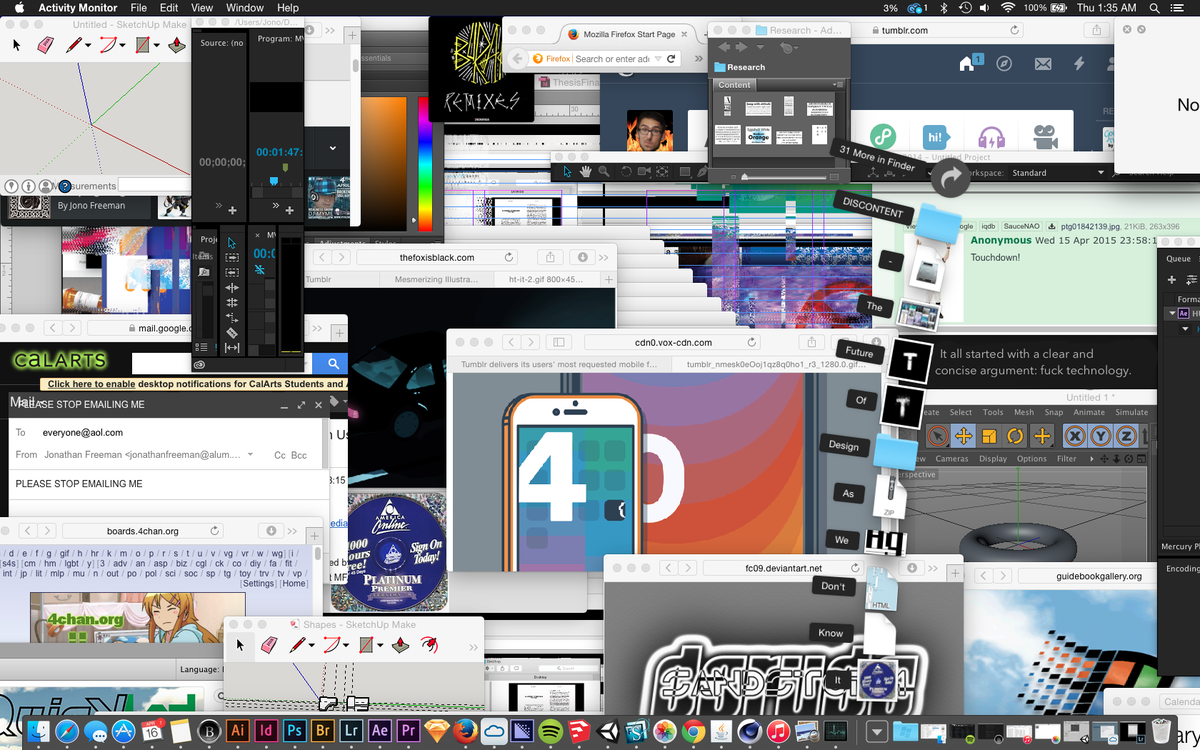Image resolution: width=1200 pixels, height=750 pixels.
Task: Launch Unity from the Dock
Action: point(606,731)
